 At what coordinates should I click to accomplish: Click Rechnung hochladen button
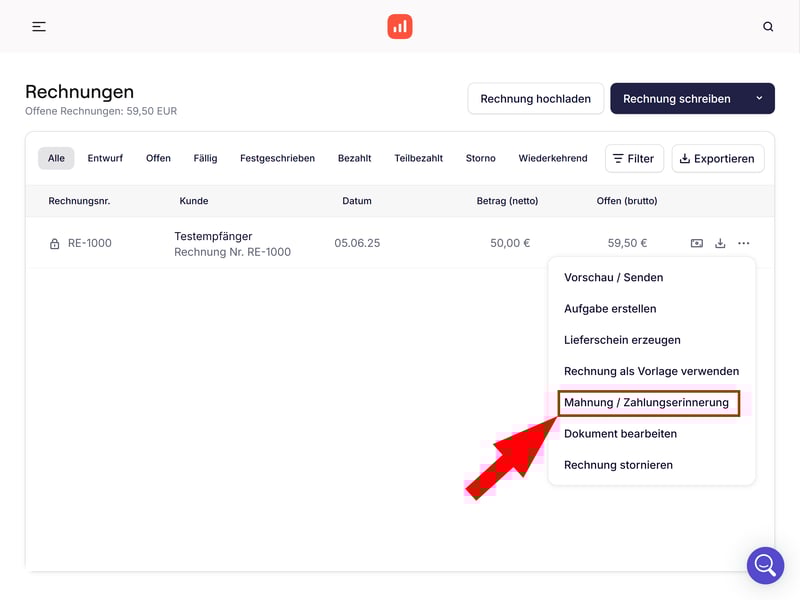tap(535, 99)
